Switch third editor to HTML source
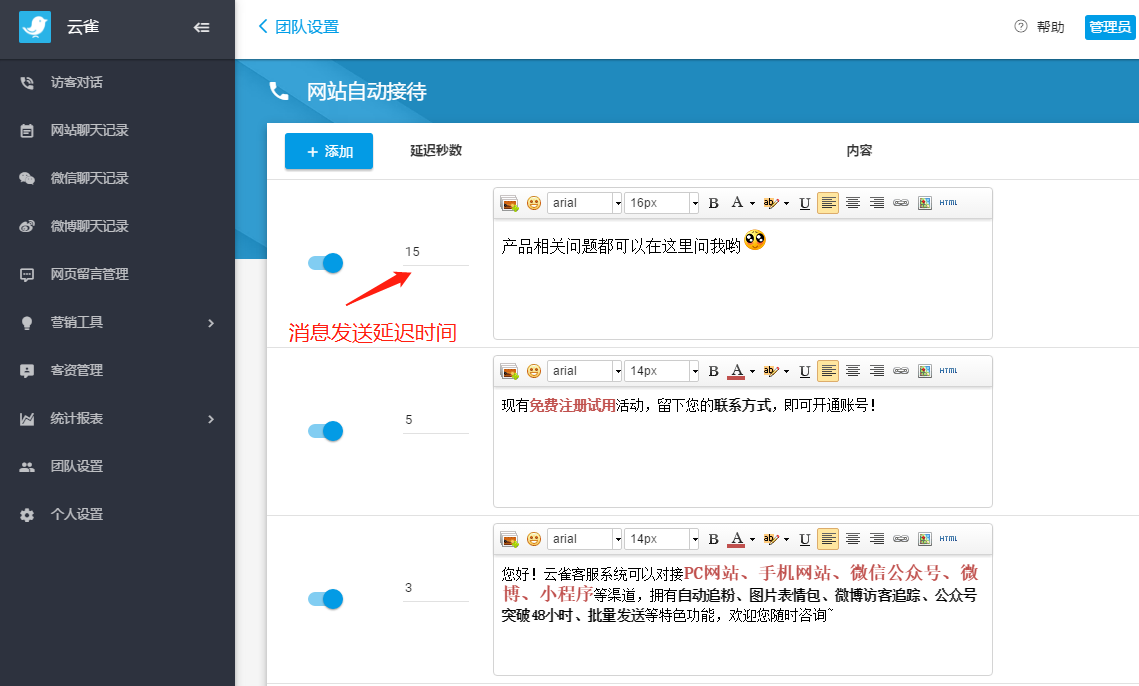Screen dimensions: 1139x686 click(948, 538)
